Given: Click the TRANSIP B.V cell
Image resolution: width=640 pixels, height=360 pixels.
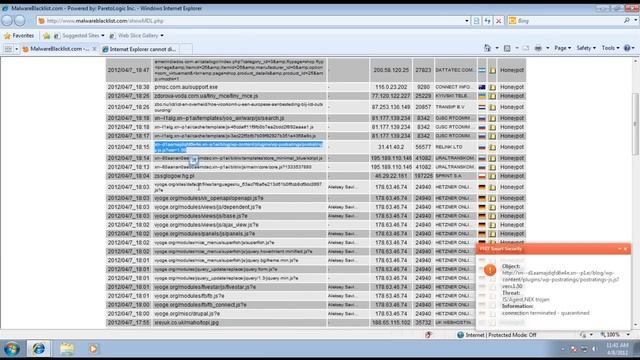Looking at the screenshot, I should pyautogui.click(x=455, y=107).
